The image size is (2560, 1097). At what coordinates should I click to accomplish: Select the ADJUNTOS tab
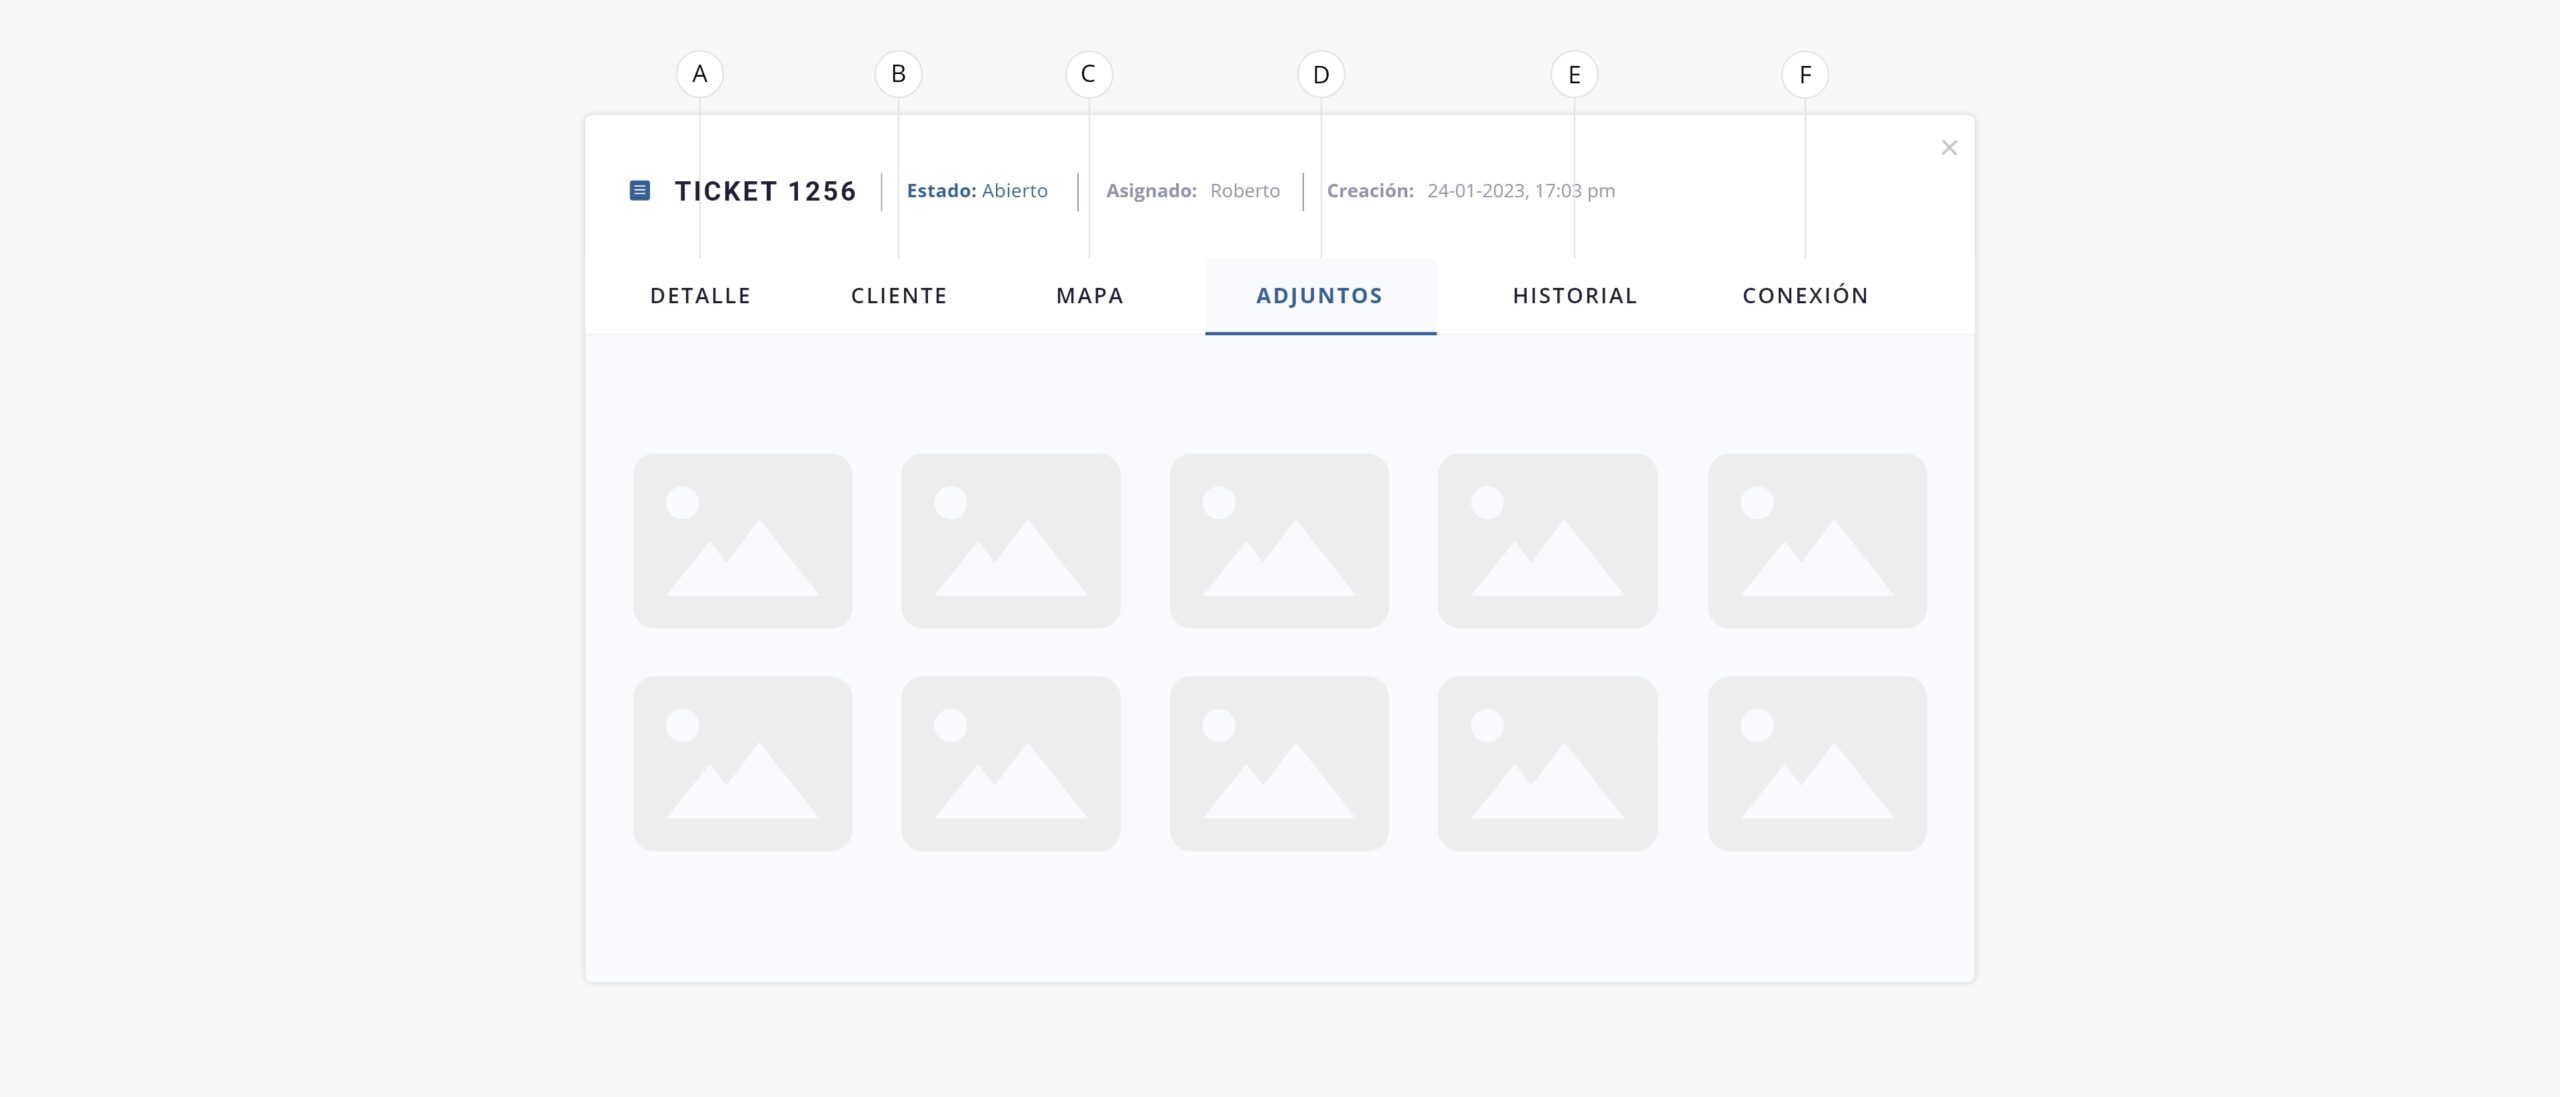(1319, 296)
